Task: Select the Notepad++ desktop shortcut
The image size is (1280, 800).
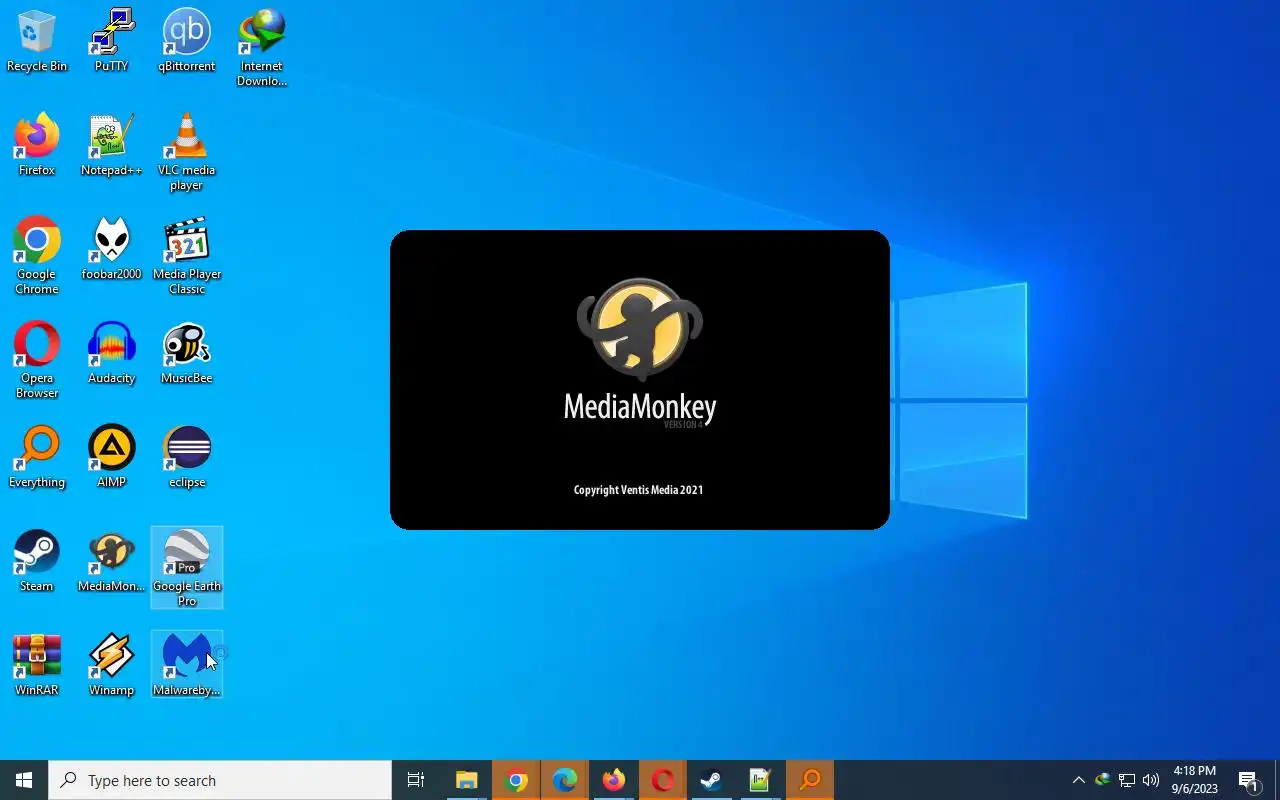Action: pyautogui.click(x=111, y=145)
